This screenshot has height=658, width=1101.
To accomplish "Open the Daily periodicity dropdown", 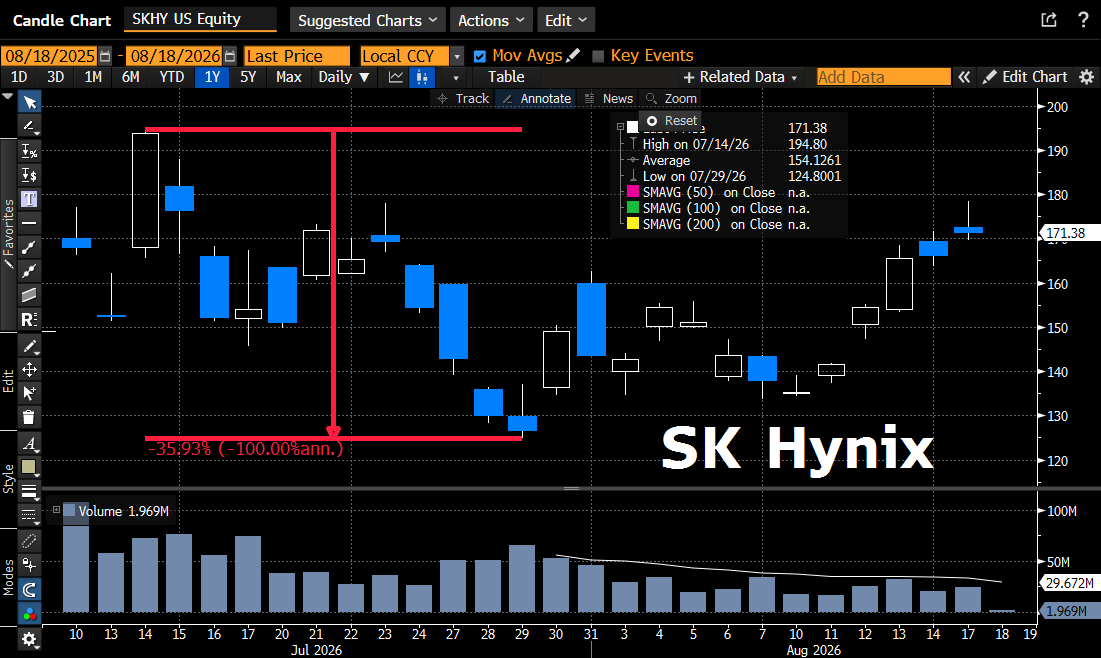I will click(x=343, y=77).
